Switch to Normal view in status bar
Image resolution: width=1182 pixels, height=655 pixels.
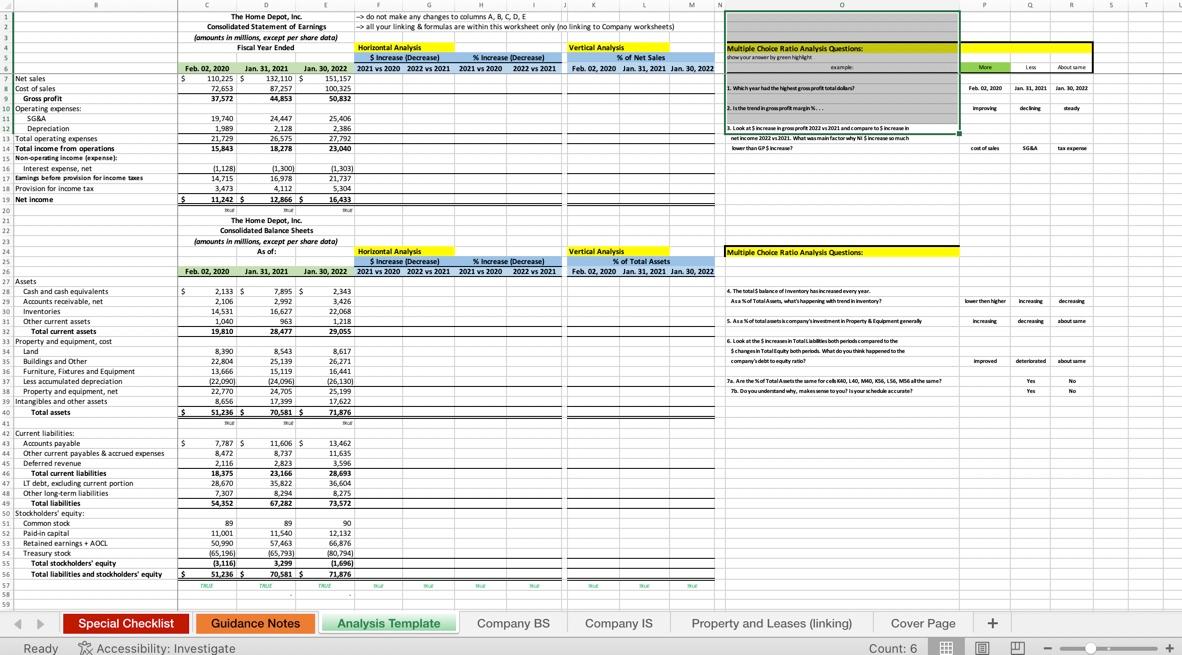pyautogui.click(x=946, y=648)
